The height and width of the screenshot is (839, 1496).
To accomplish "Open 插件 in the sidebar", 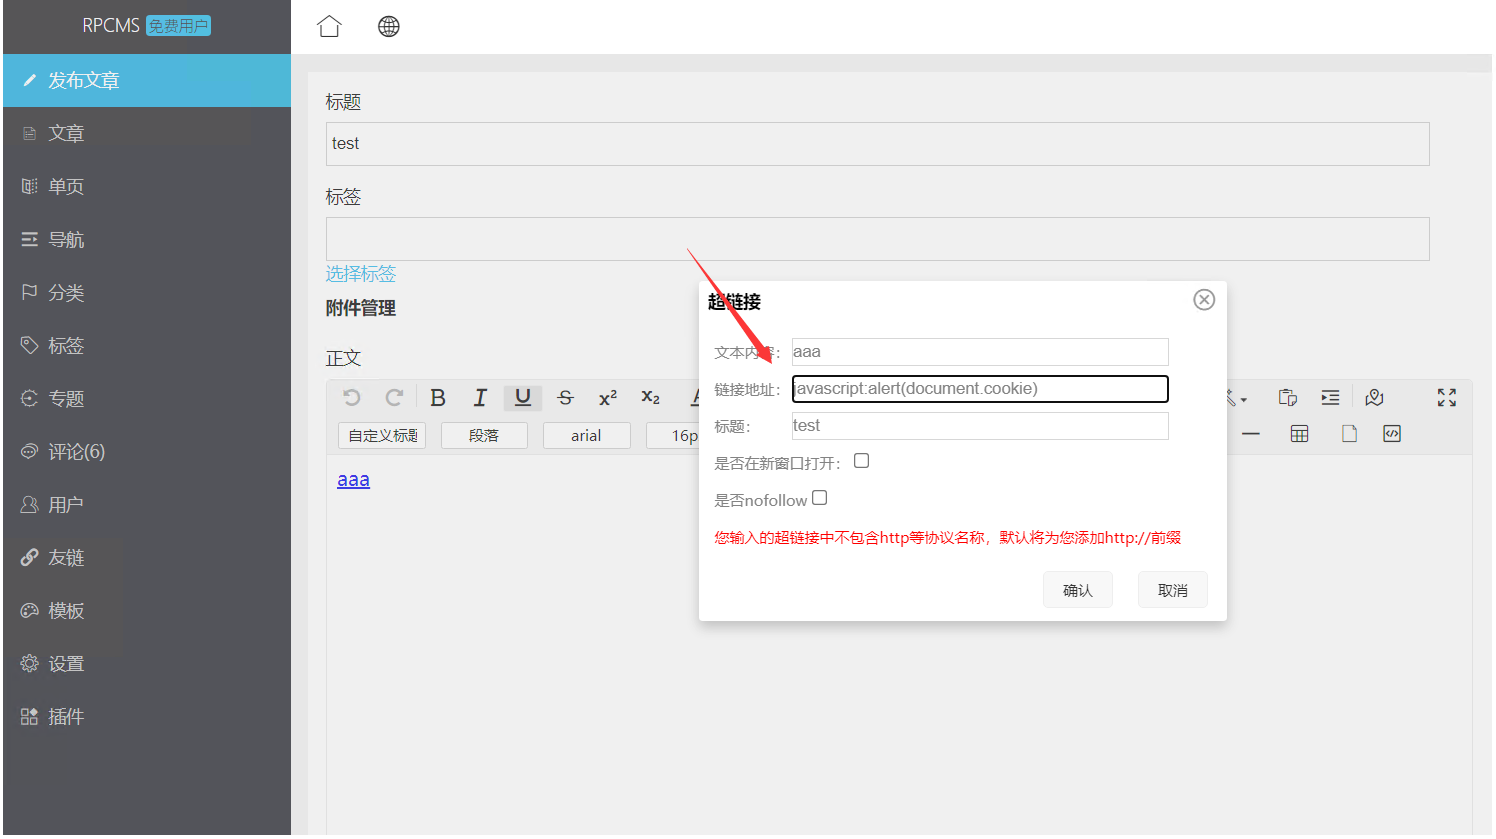I will 147,717.
